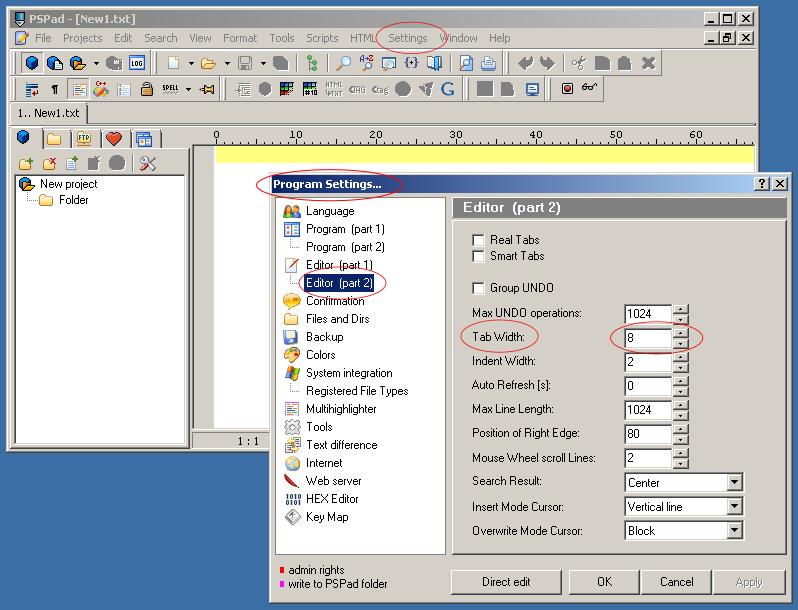Click the pushpin stay-on-top icon

point(207,90)
